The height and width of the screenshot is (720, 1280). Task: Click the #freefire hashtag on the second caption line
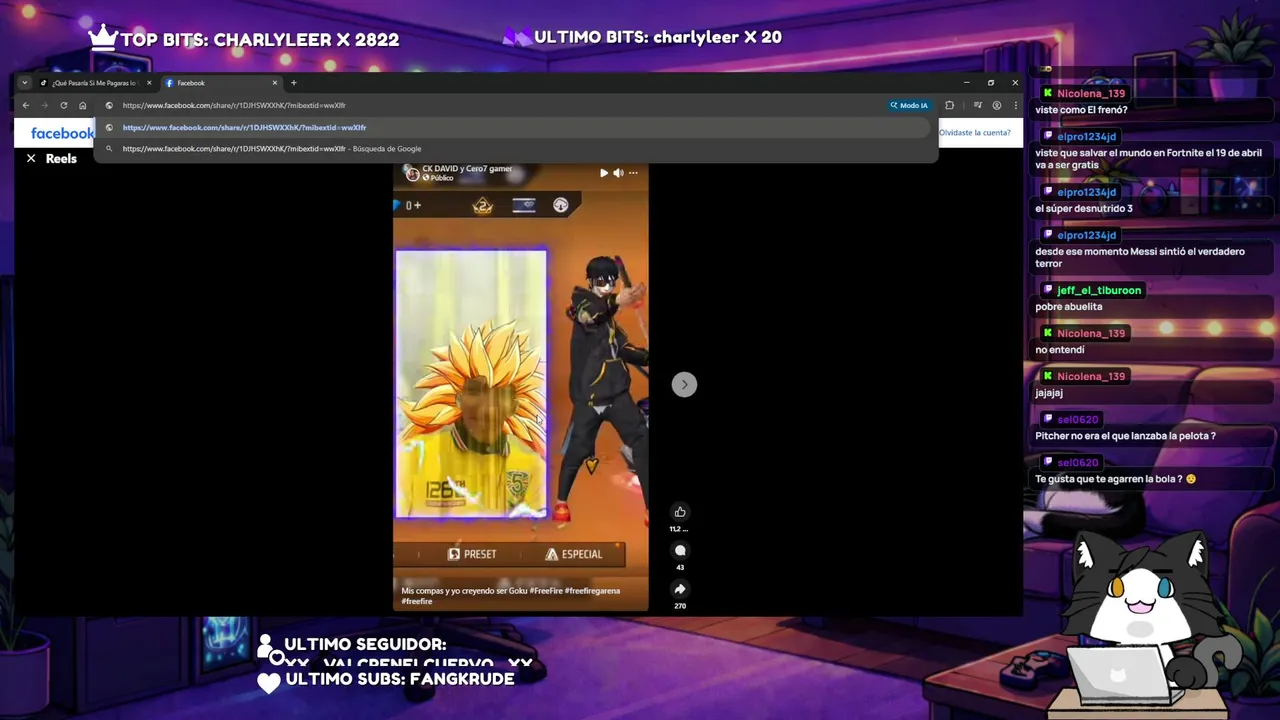[417, 602]
